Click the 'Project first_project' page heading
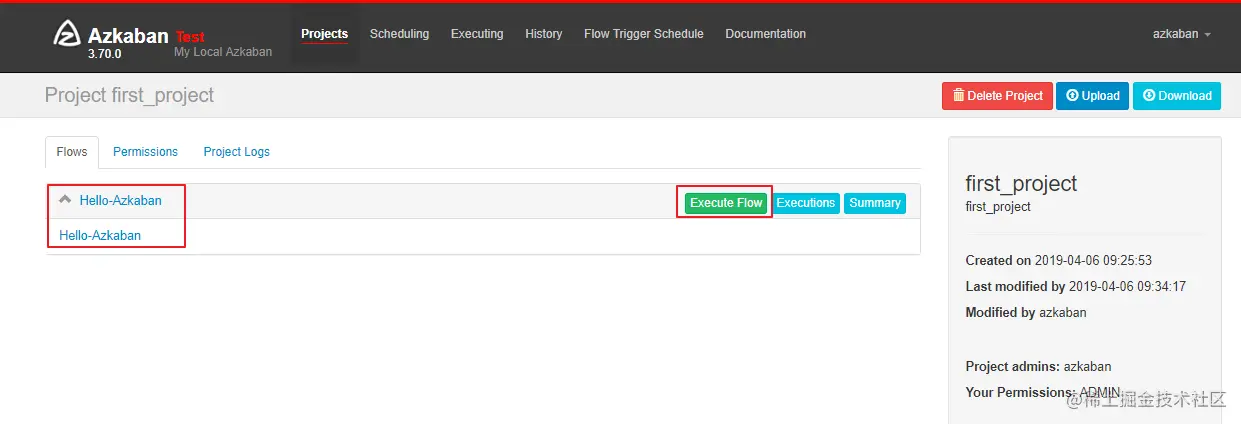The width and height of the screenshot is (1241, 424). (129, 96)
